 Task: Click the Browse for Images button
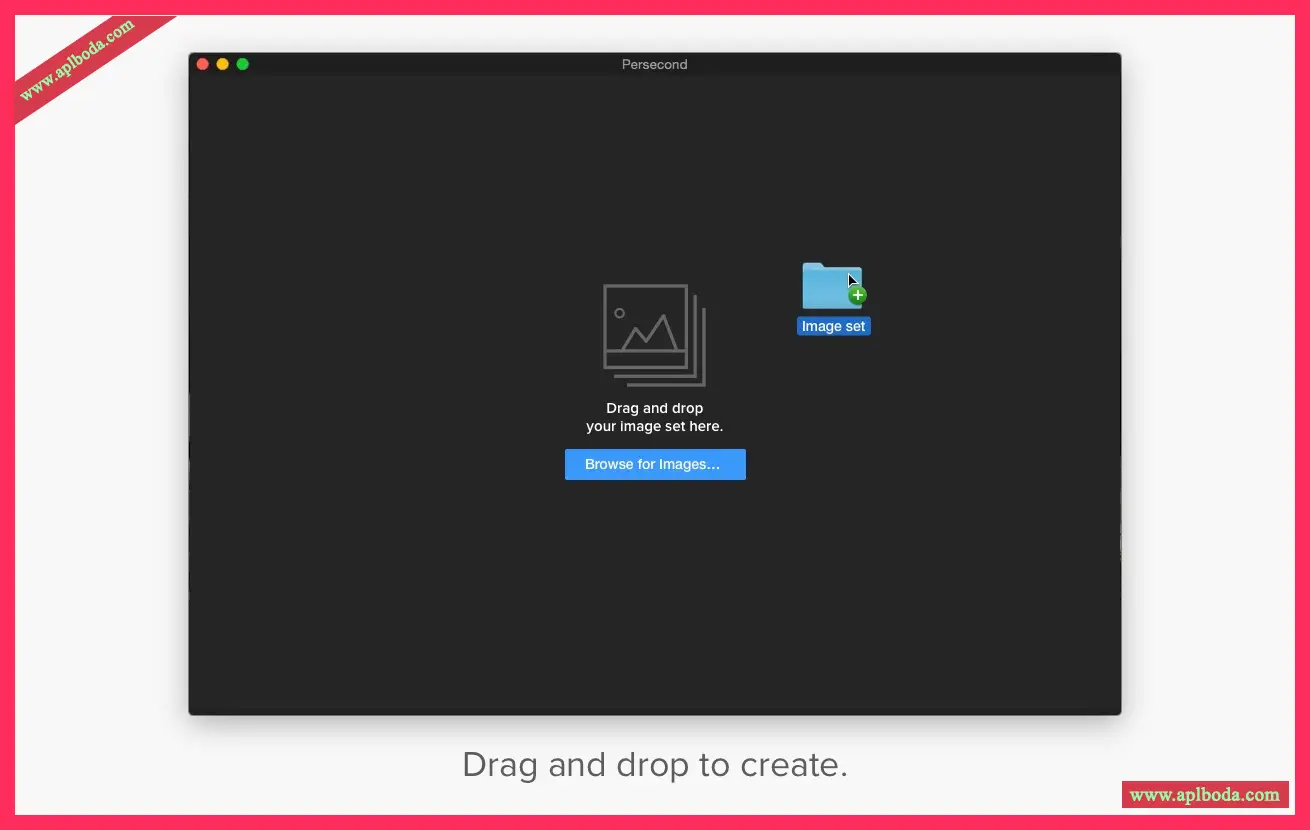click(655, 464)
